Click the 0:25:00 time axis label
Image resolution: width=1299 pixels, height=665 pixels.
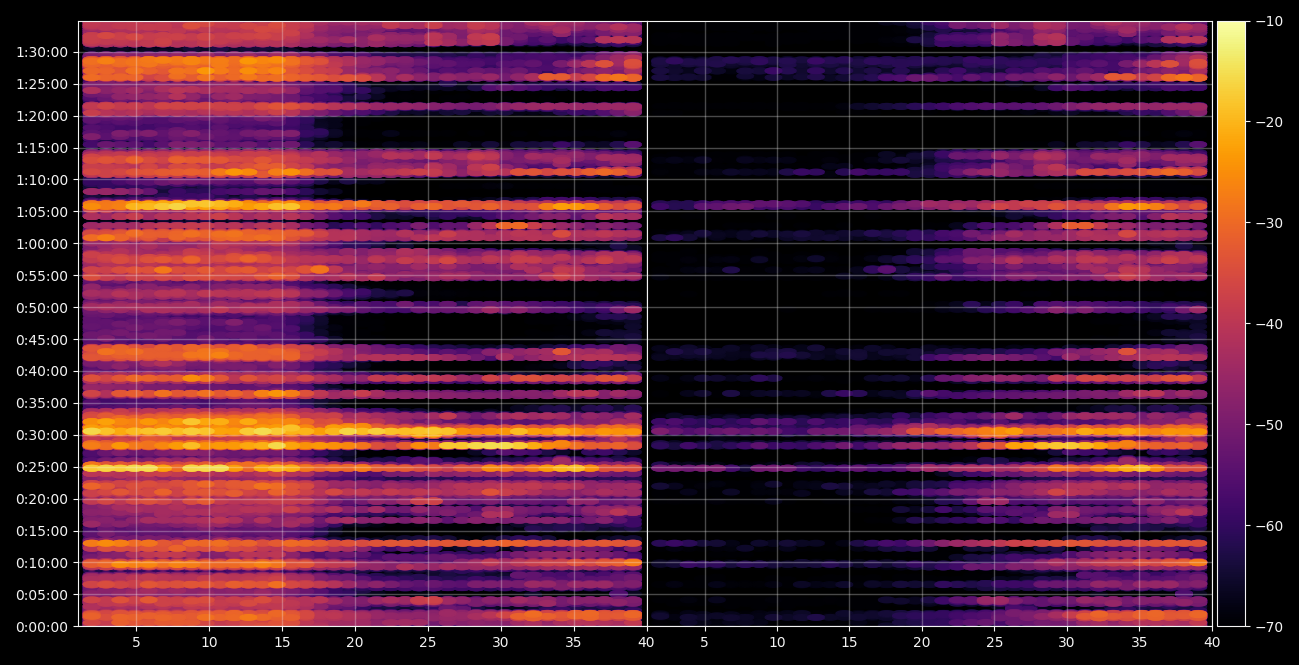[42, 467]
